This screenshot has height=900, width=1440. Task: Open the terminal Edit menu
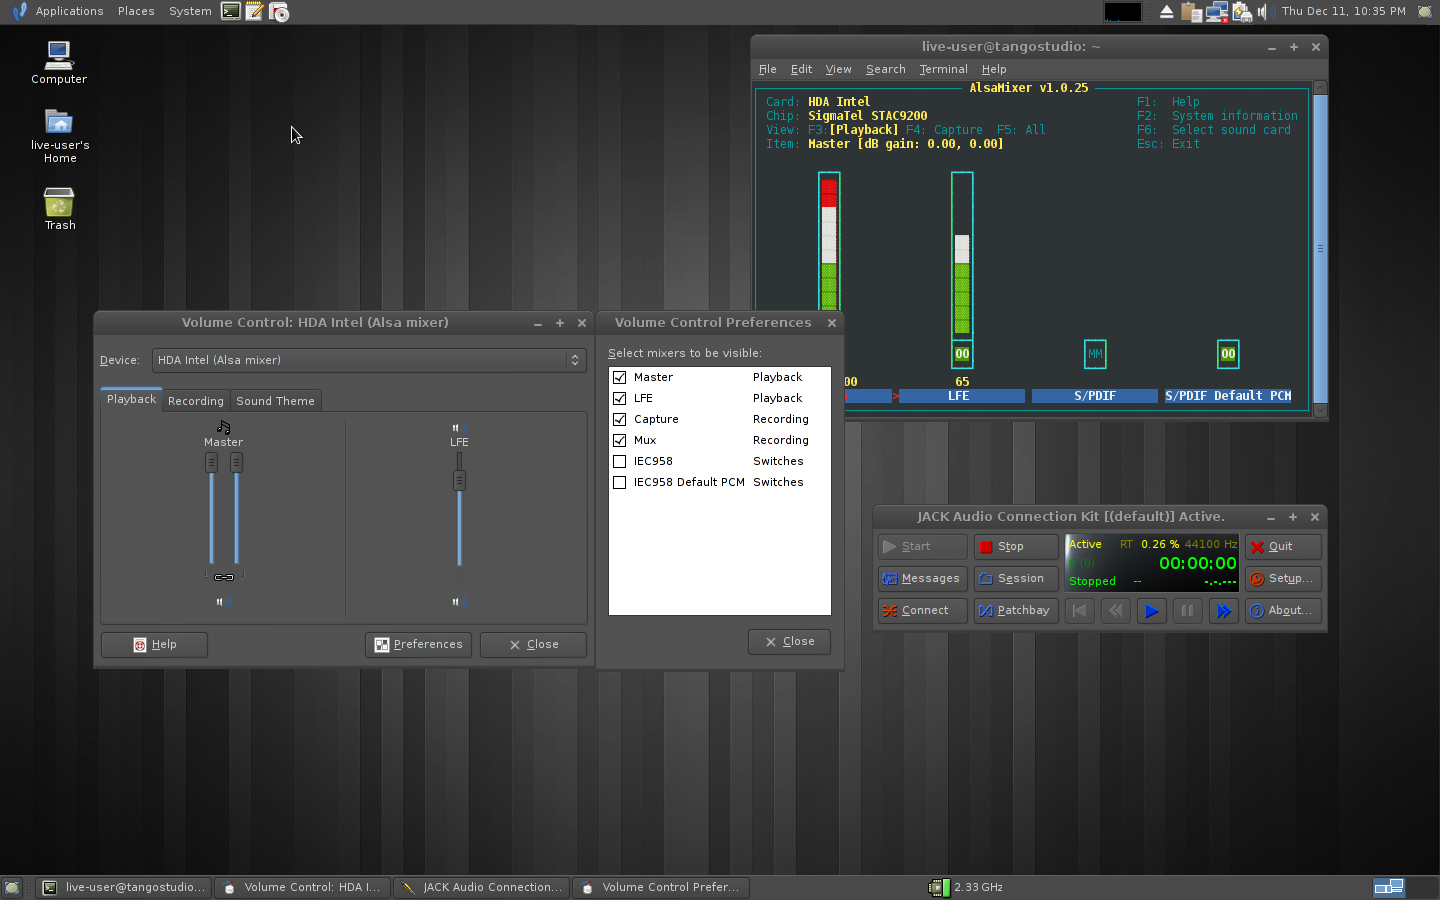point(801,69)
